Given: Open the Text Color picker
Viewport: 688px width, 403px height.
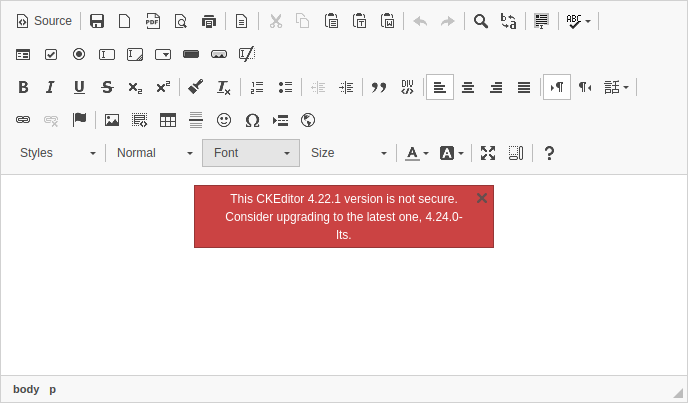Looking at the screenshot, I should 416,153.
